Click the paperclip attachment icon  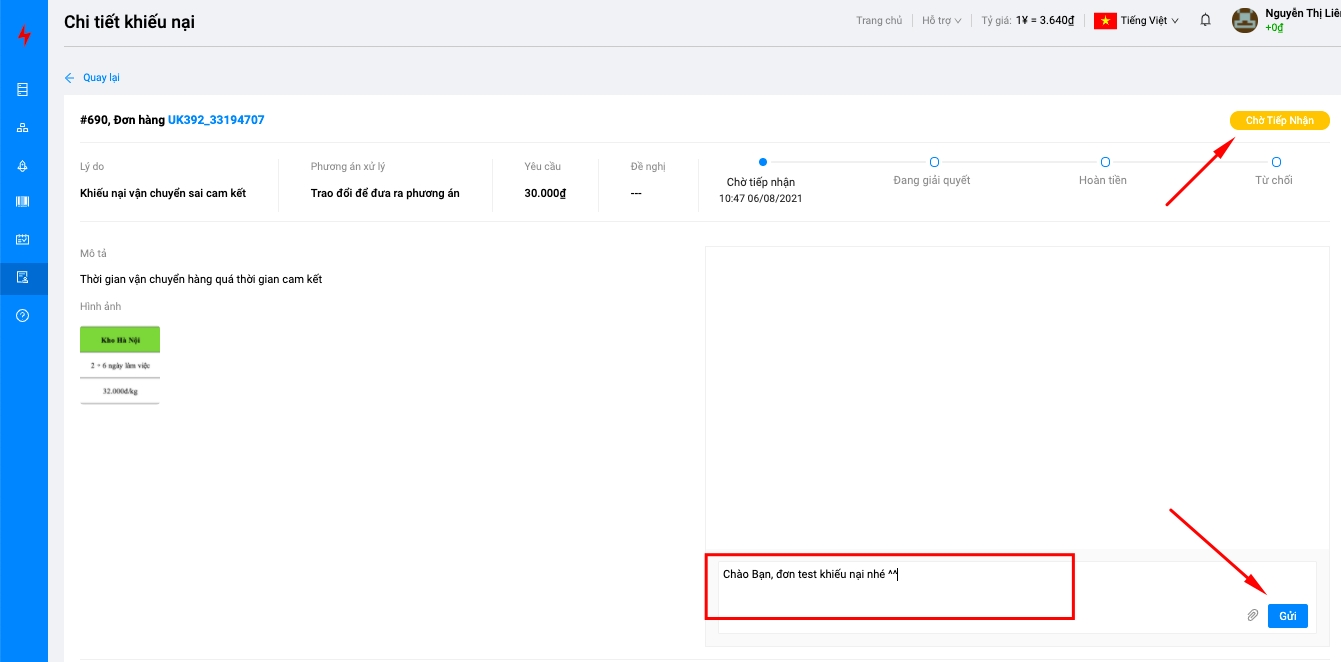1252,616
